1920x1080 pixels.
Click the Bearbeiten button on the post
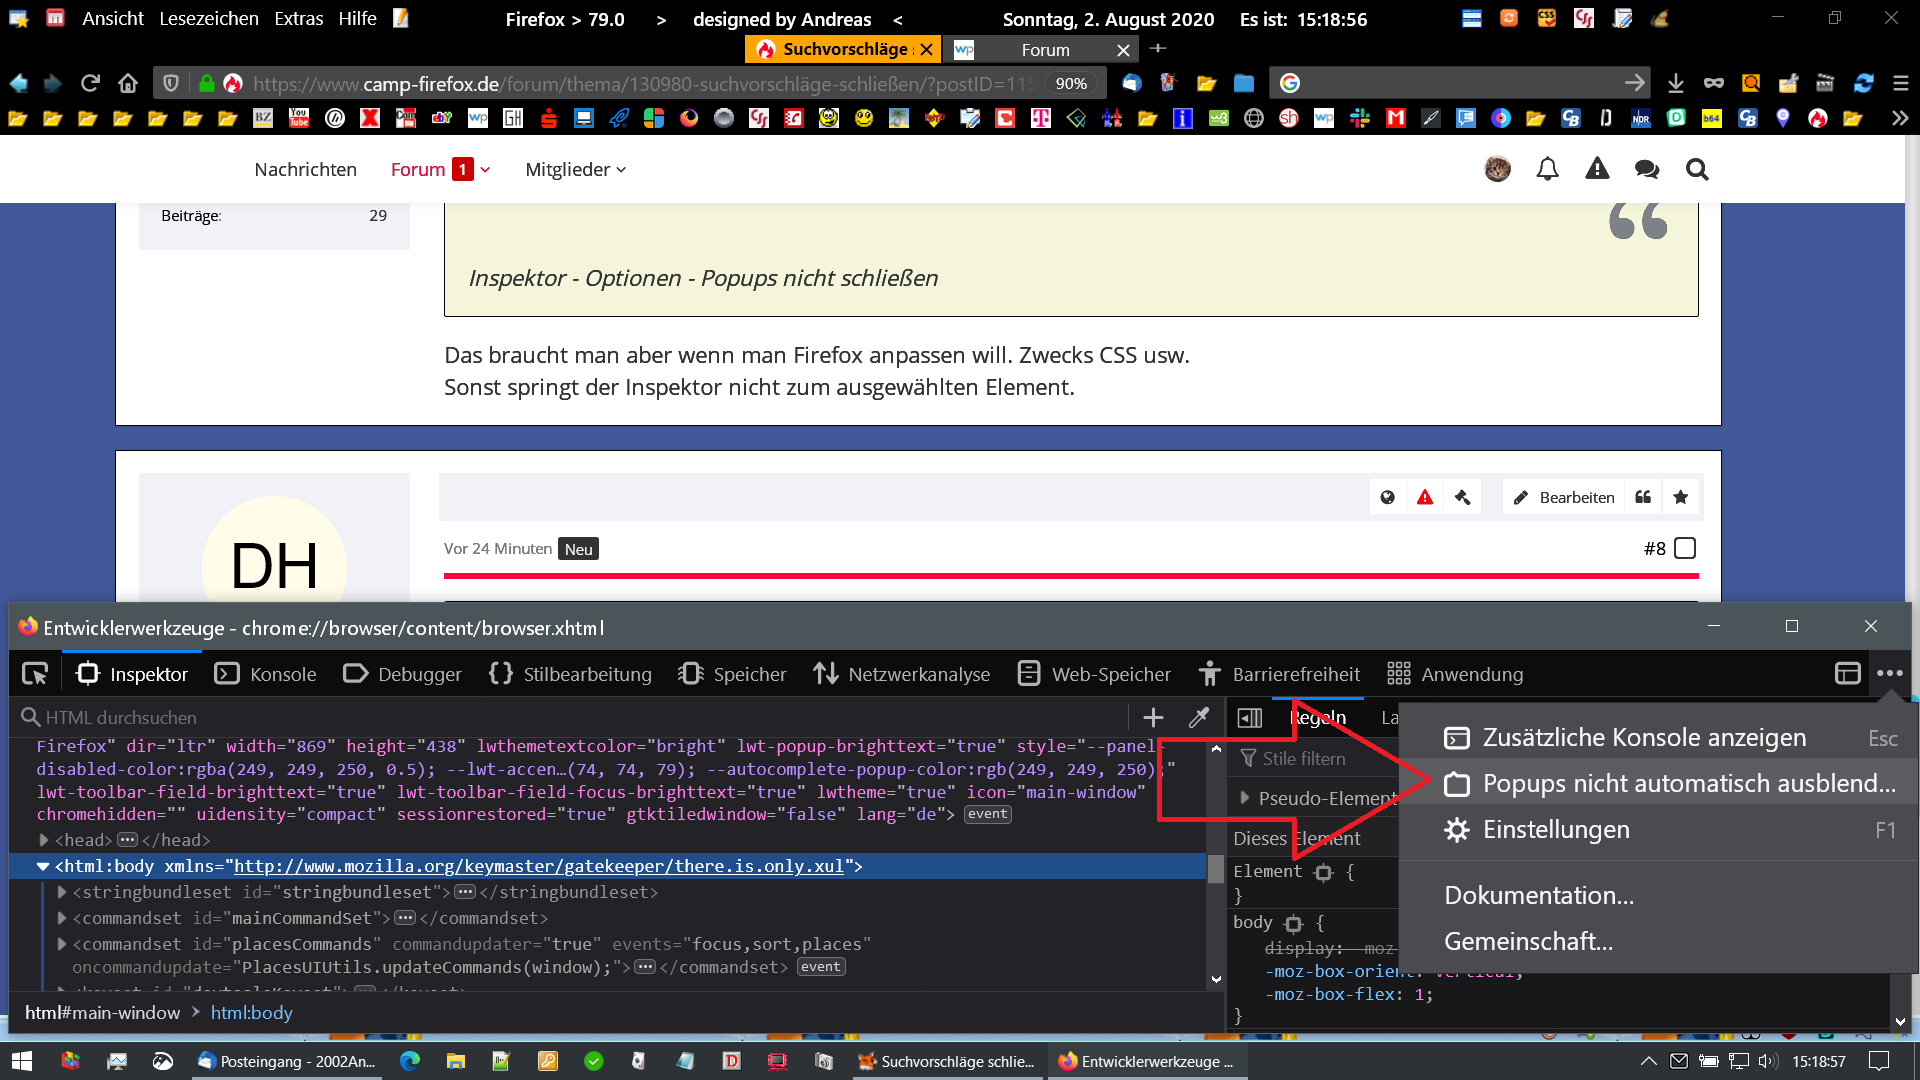click(x=1564, y=497)
